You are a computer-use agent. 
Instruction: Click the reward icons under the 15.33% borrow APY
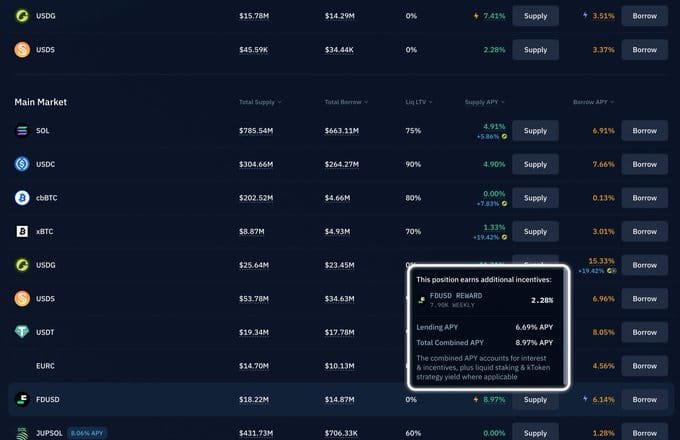point(611,271)
